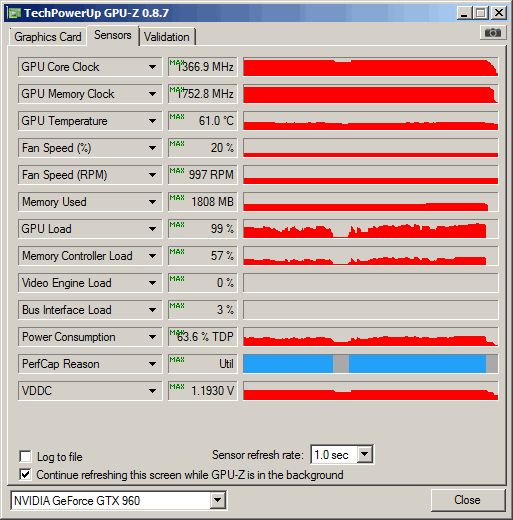Click the 57 % memory controller load value

[203, 256]
